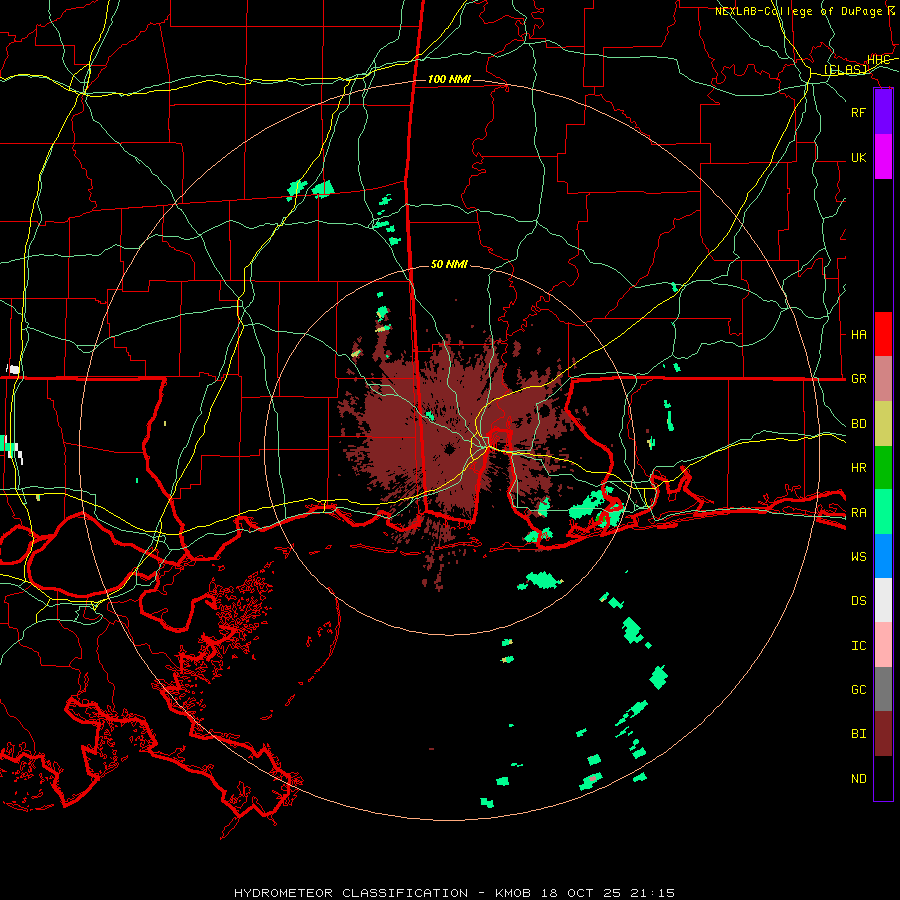This screenshot has height=900, width=900.
Task: Click the purple RF legend swatch
Action: 883,112
